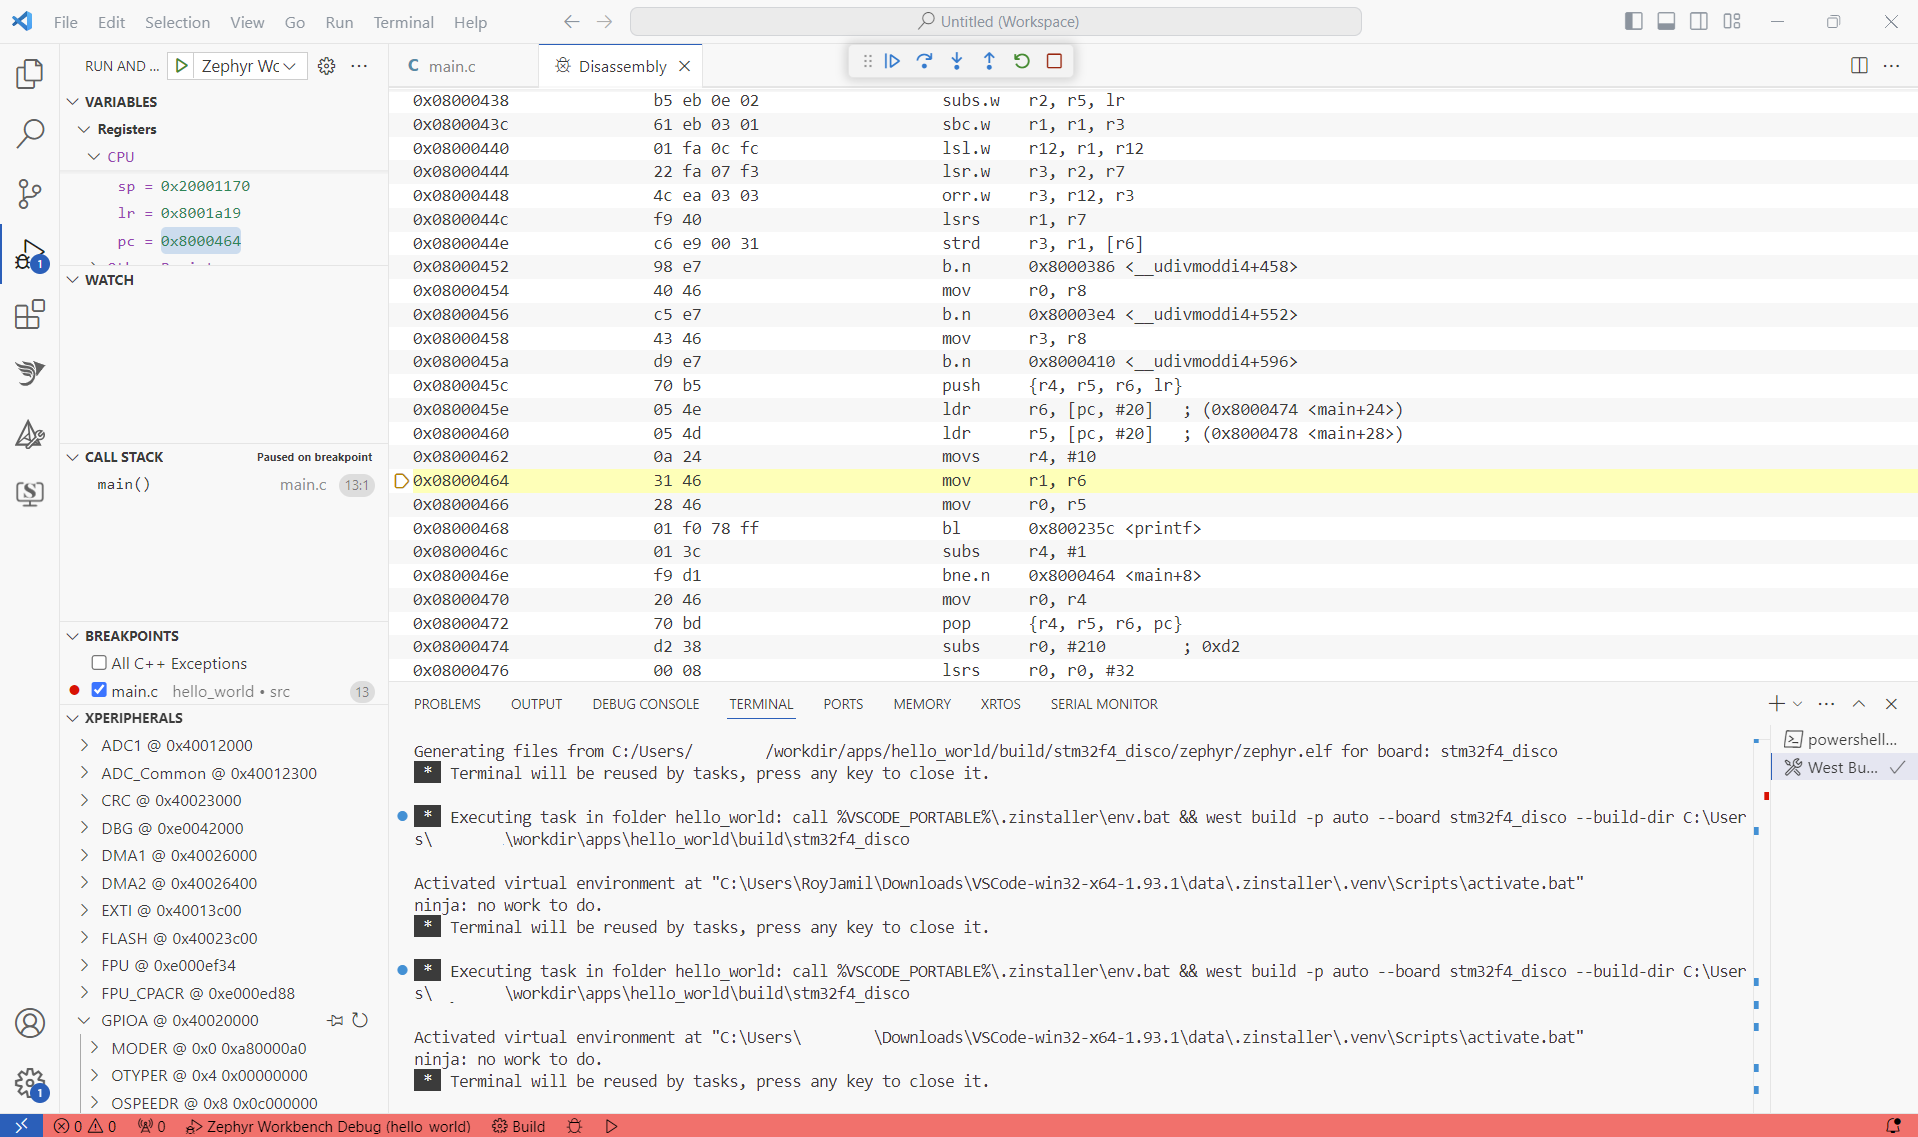The width and height of the screenshot is (1918, 1137).
Task: Open the Run menu
Action: point(338,22)
